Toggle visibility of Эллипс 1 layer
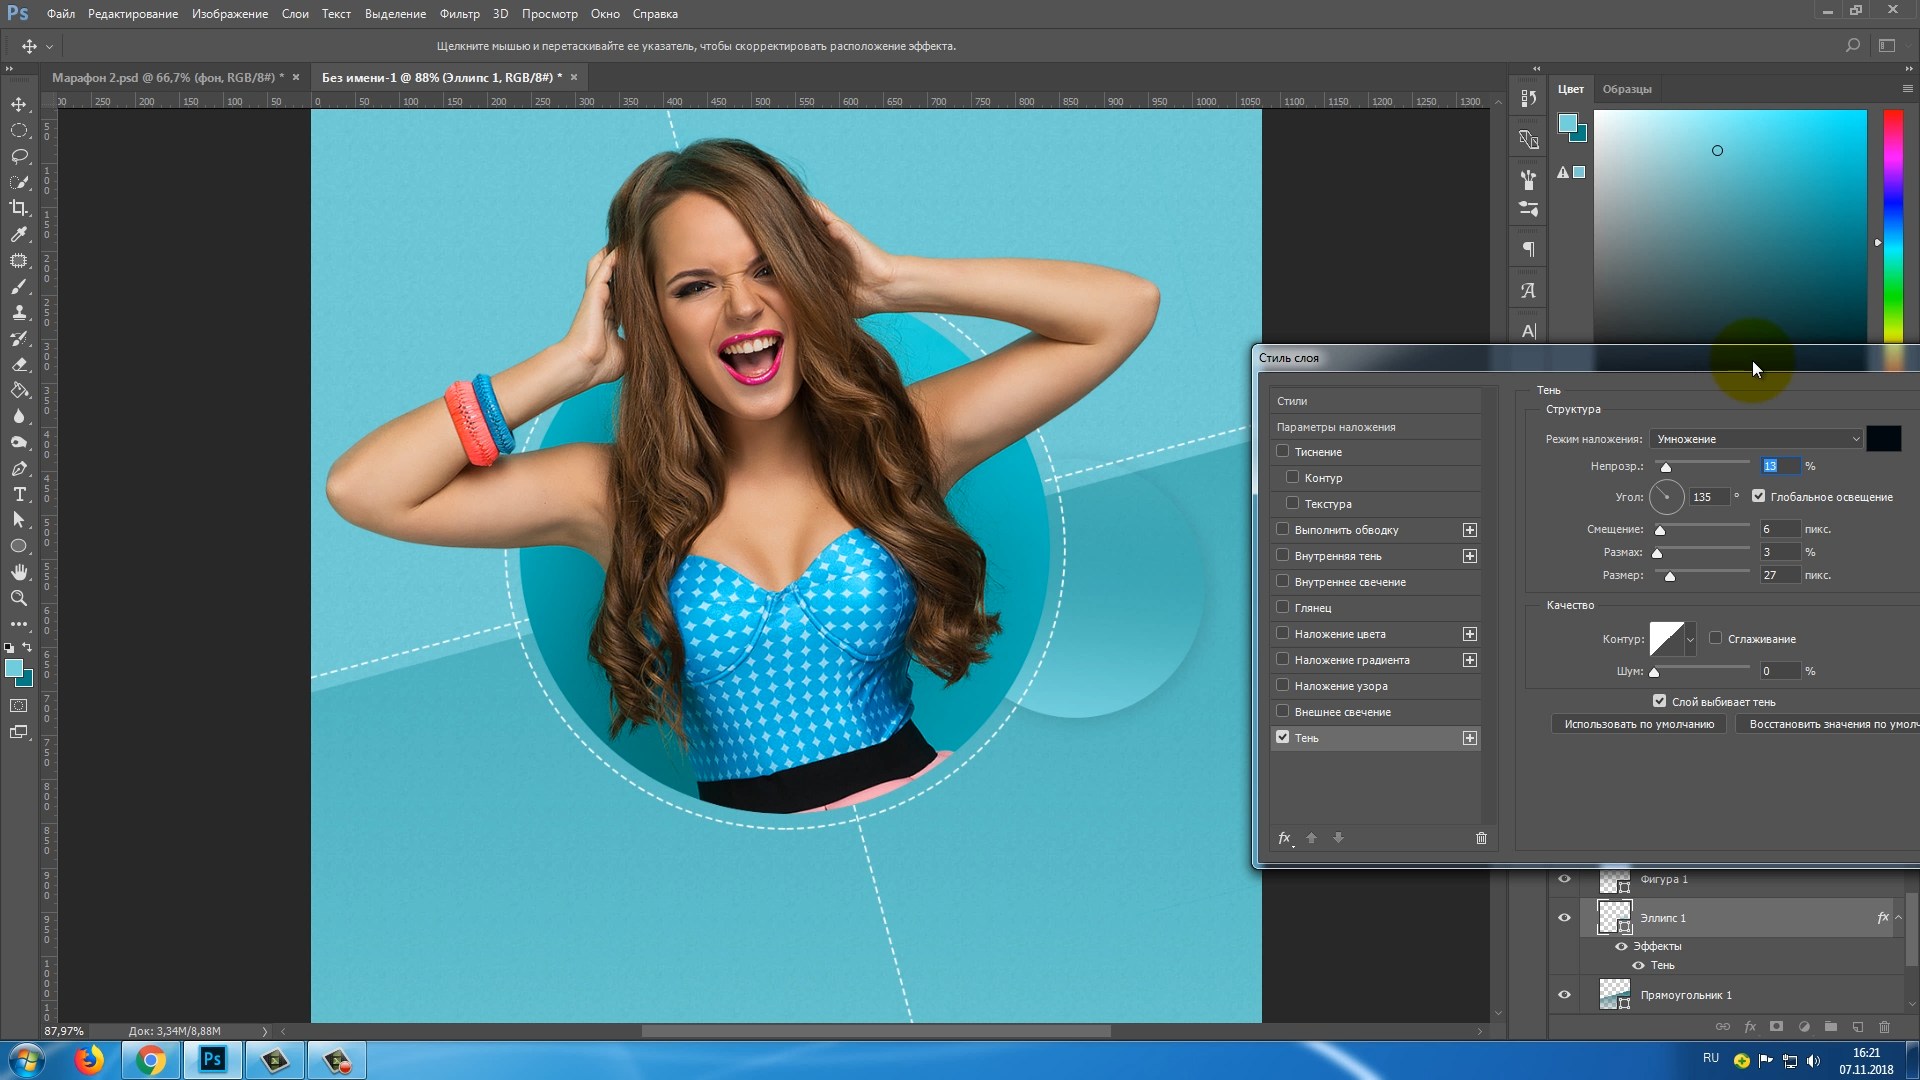The height and width of the screenshot is (1080, 1920). pos(1563,918)
